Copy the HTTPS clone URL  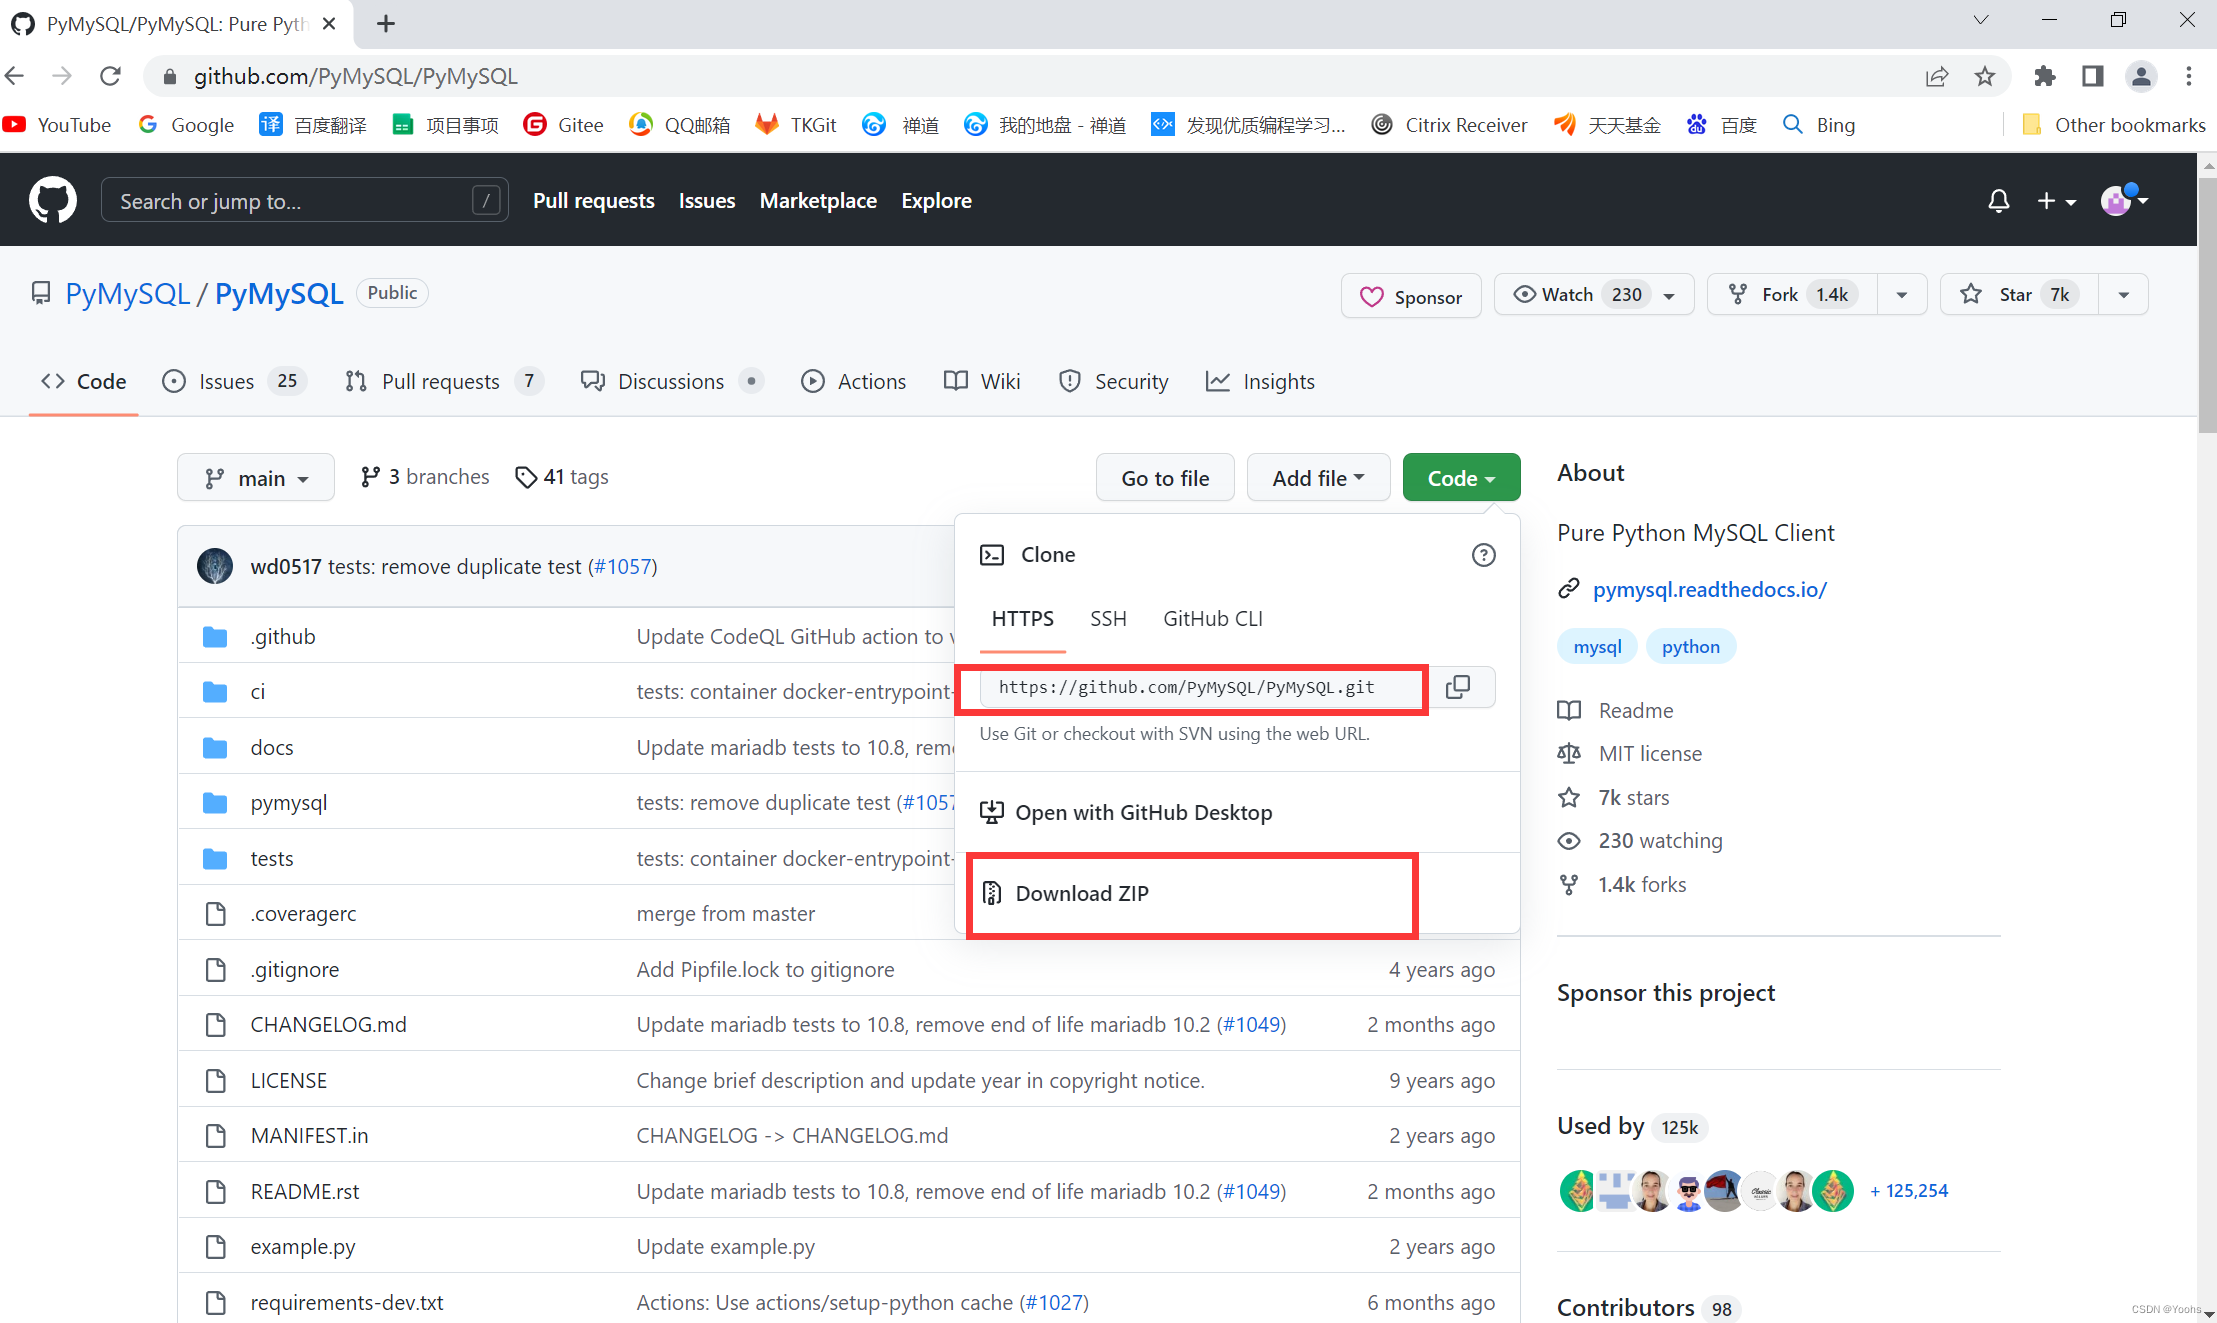click(x=1458, y=687)
